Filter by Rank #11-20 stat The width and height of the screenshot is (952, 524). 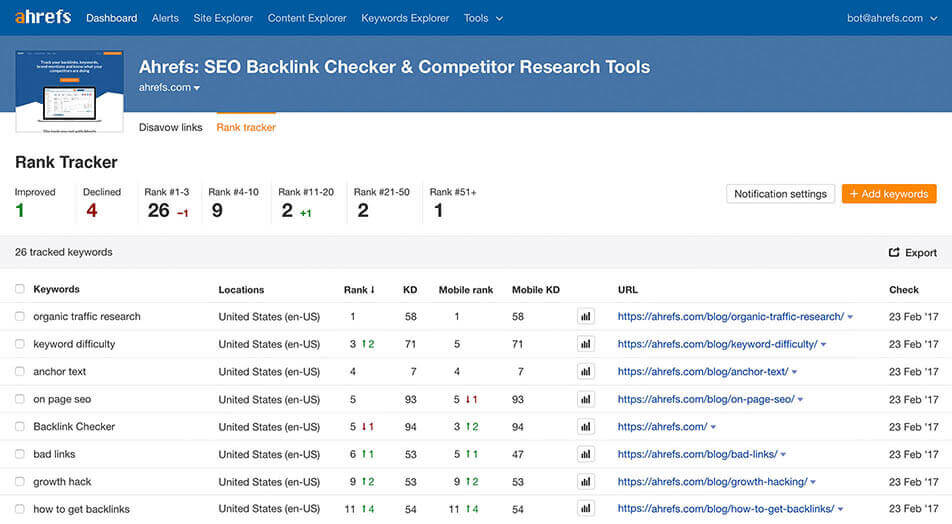[306, 203]
